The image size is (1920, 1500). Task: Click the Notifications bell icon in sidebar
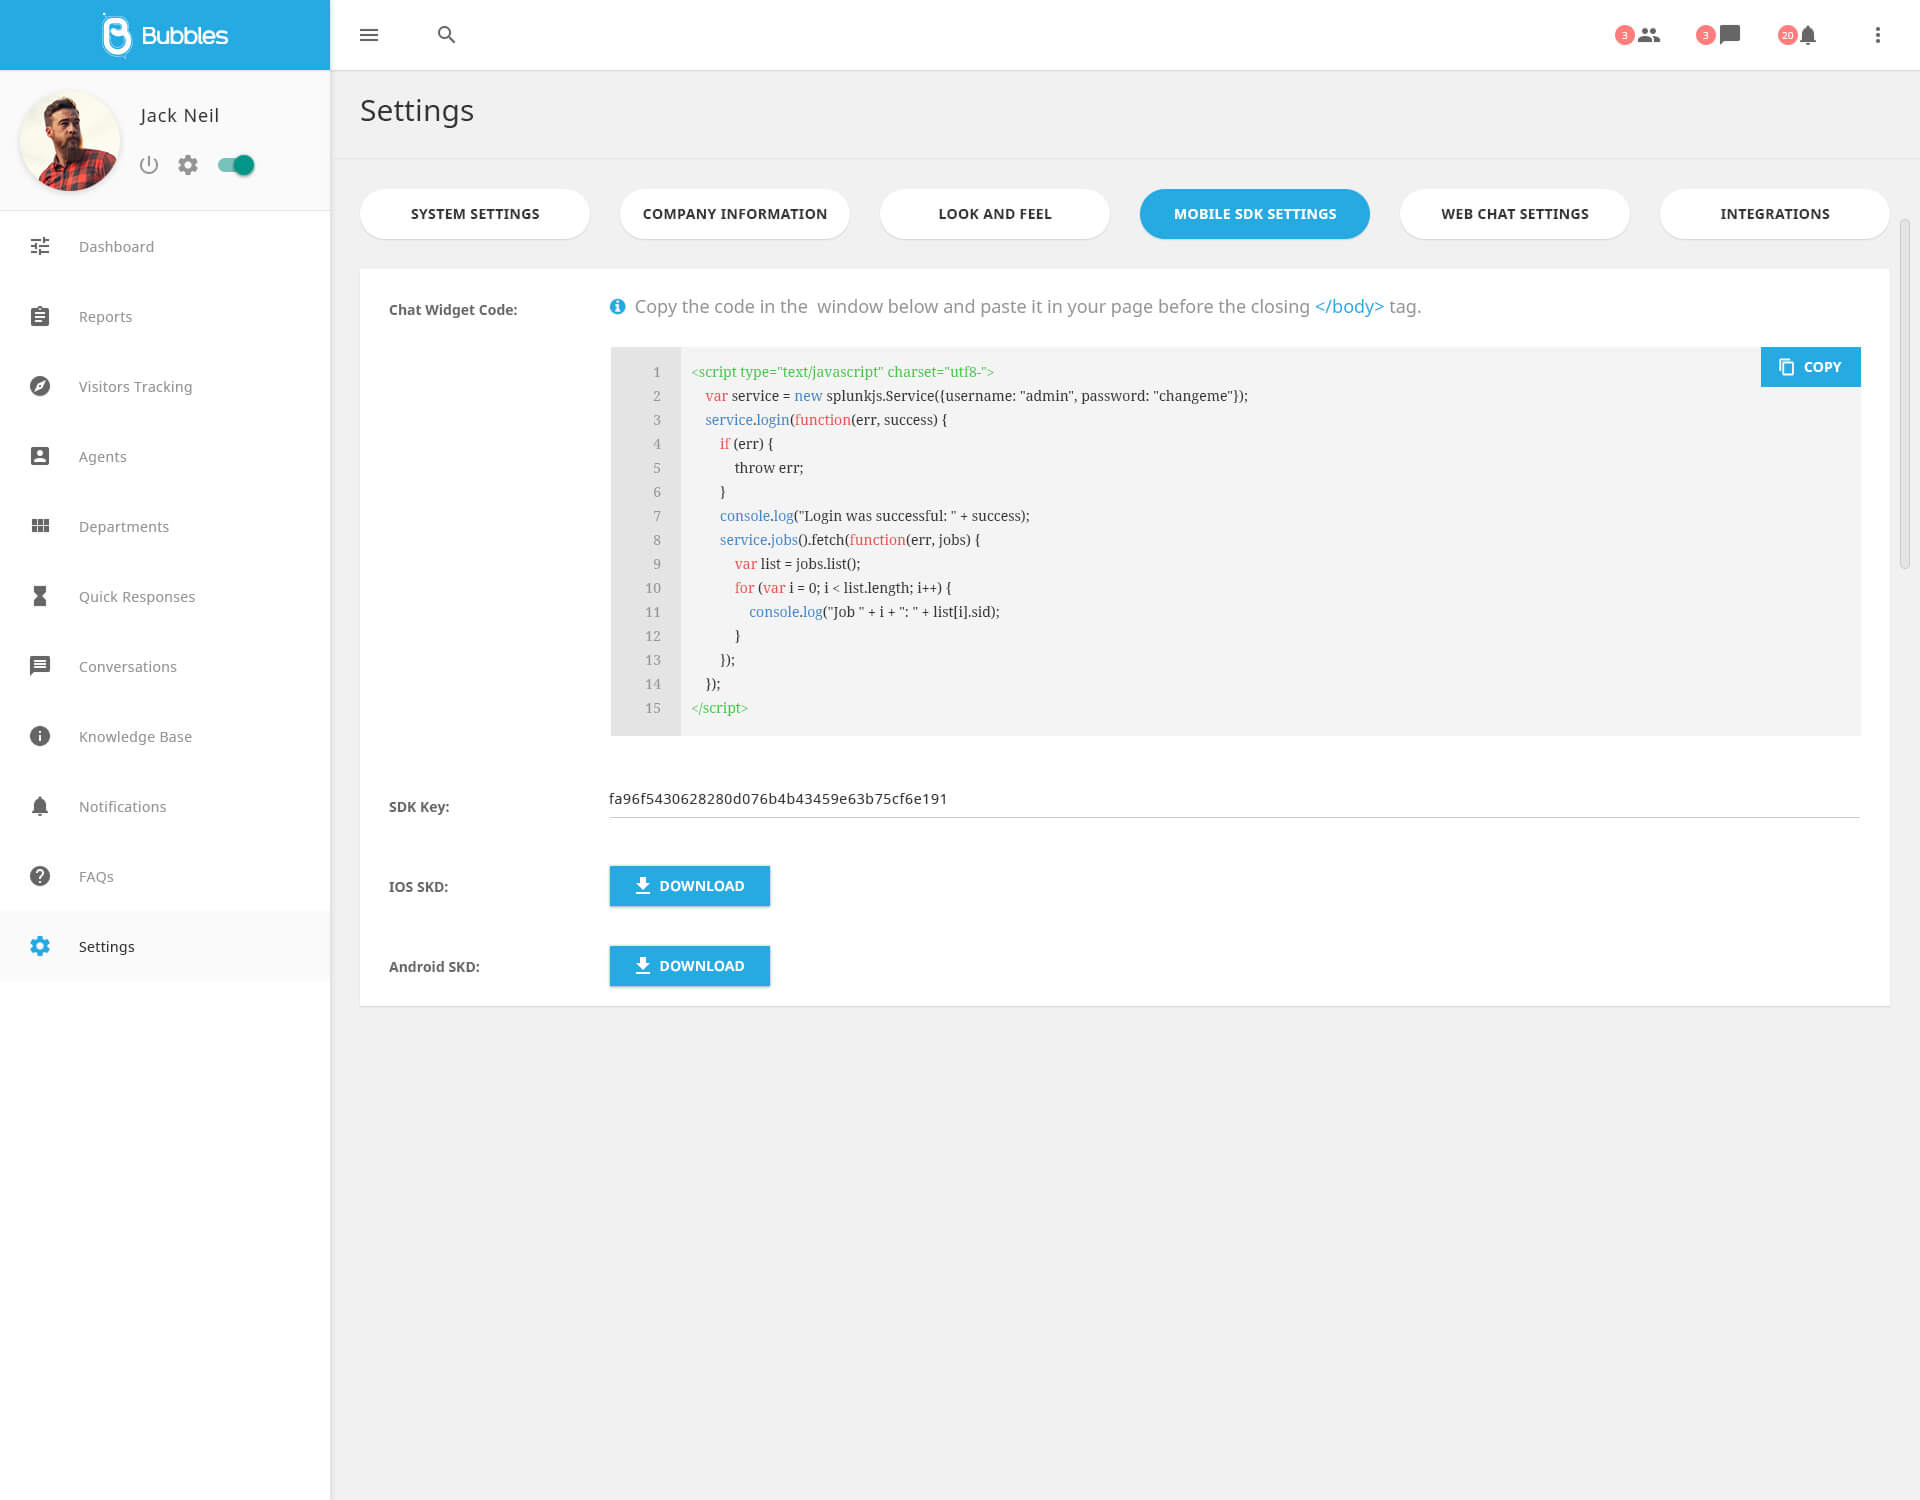(40, 806)
